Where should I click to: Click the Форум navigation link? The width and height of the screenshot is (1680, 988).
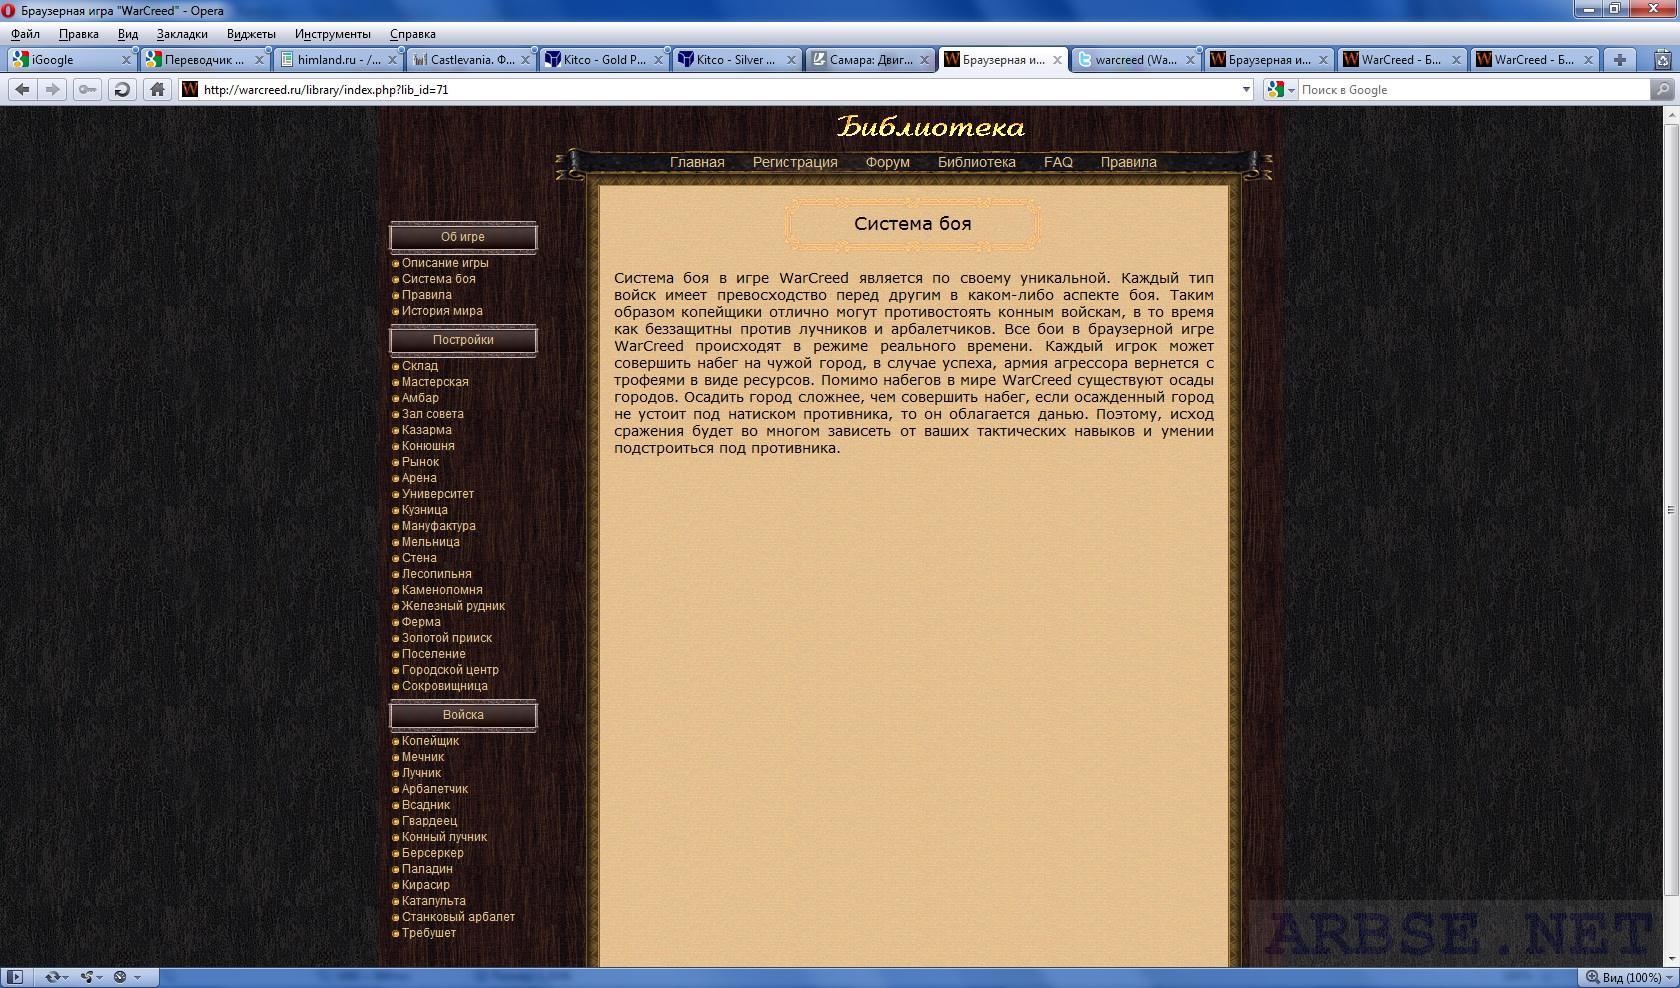(x=887, y=162)
